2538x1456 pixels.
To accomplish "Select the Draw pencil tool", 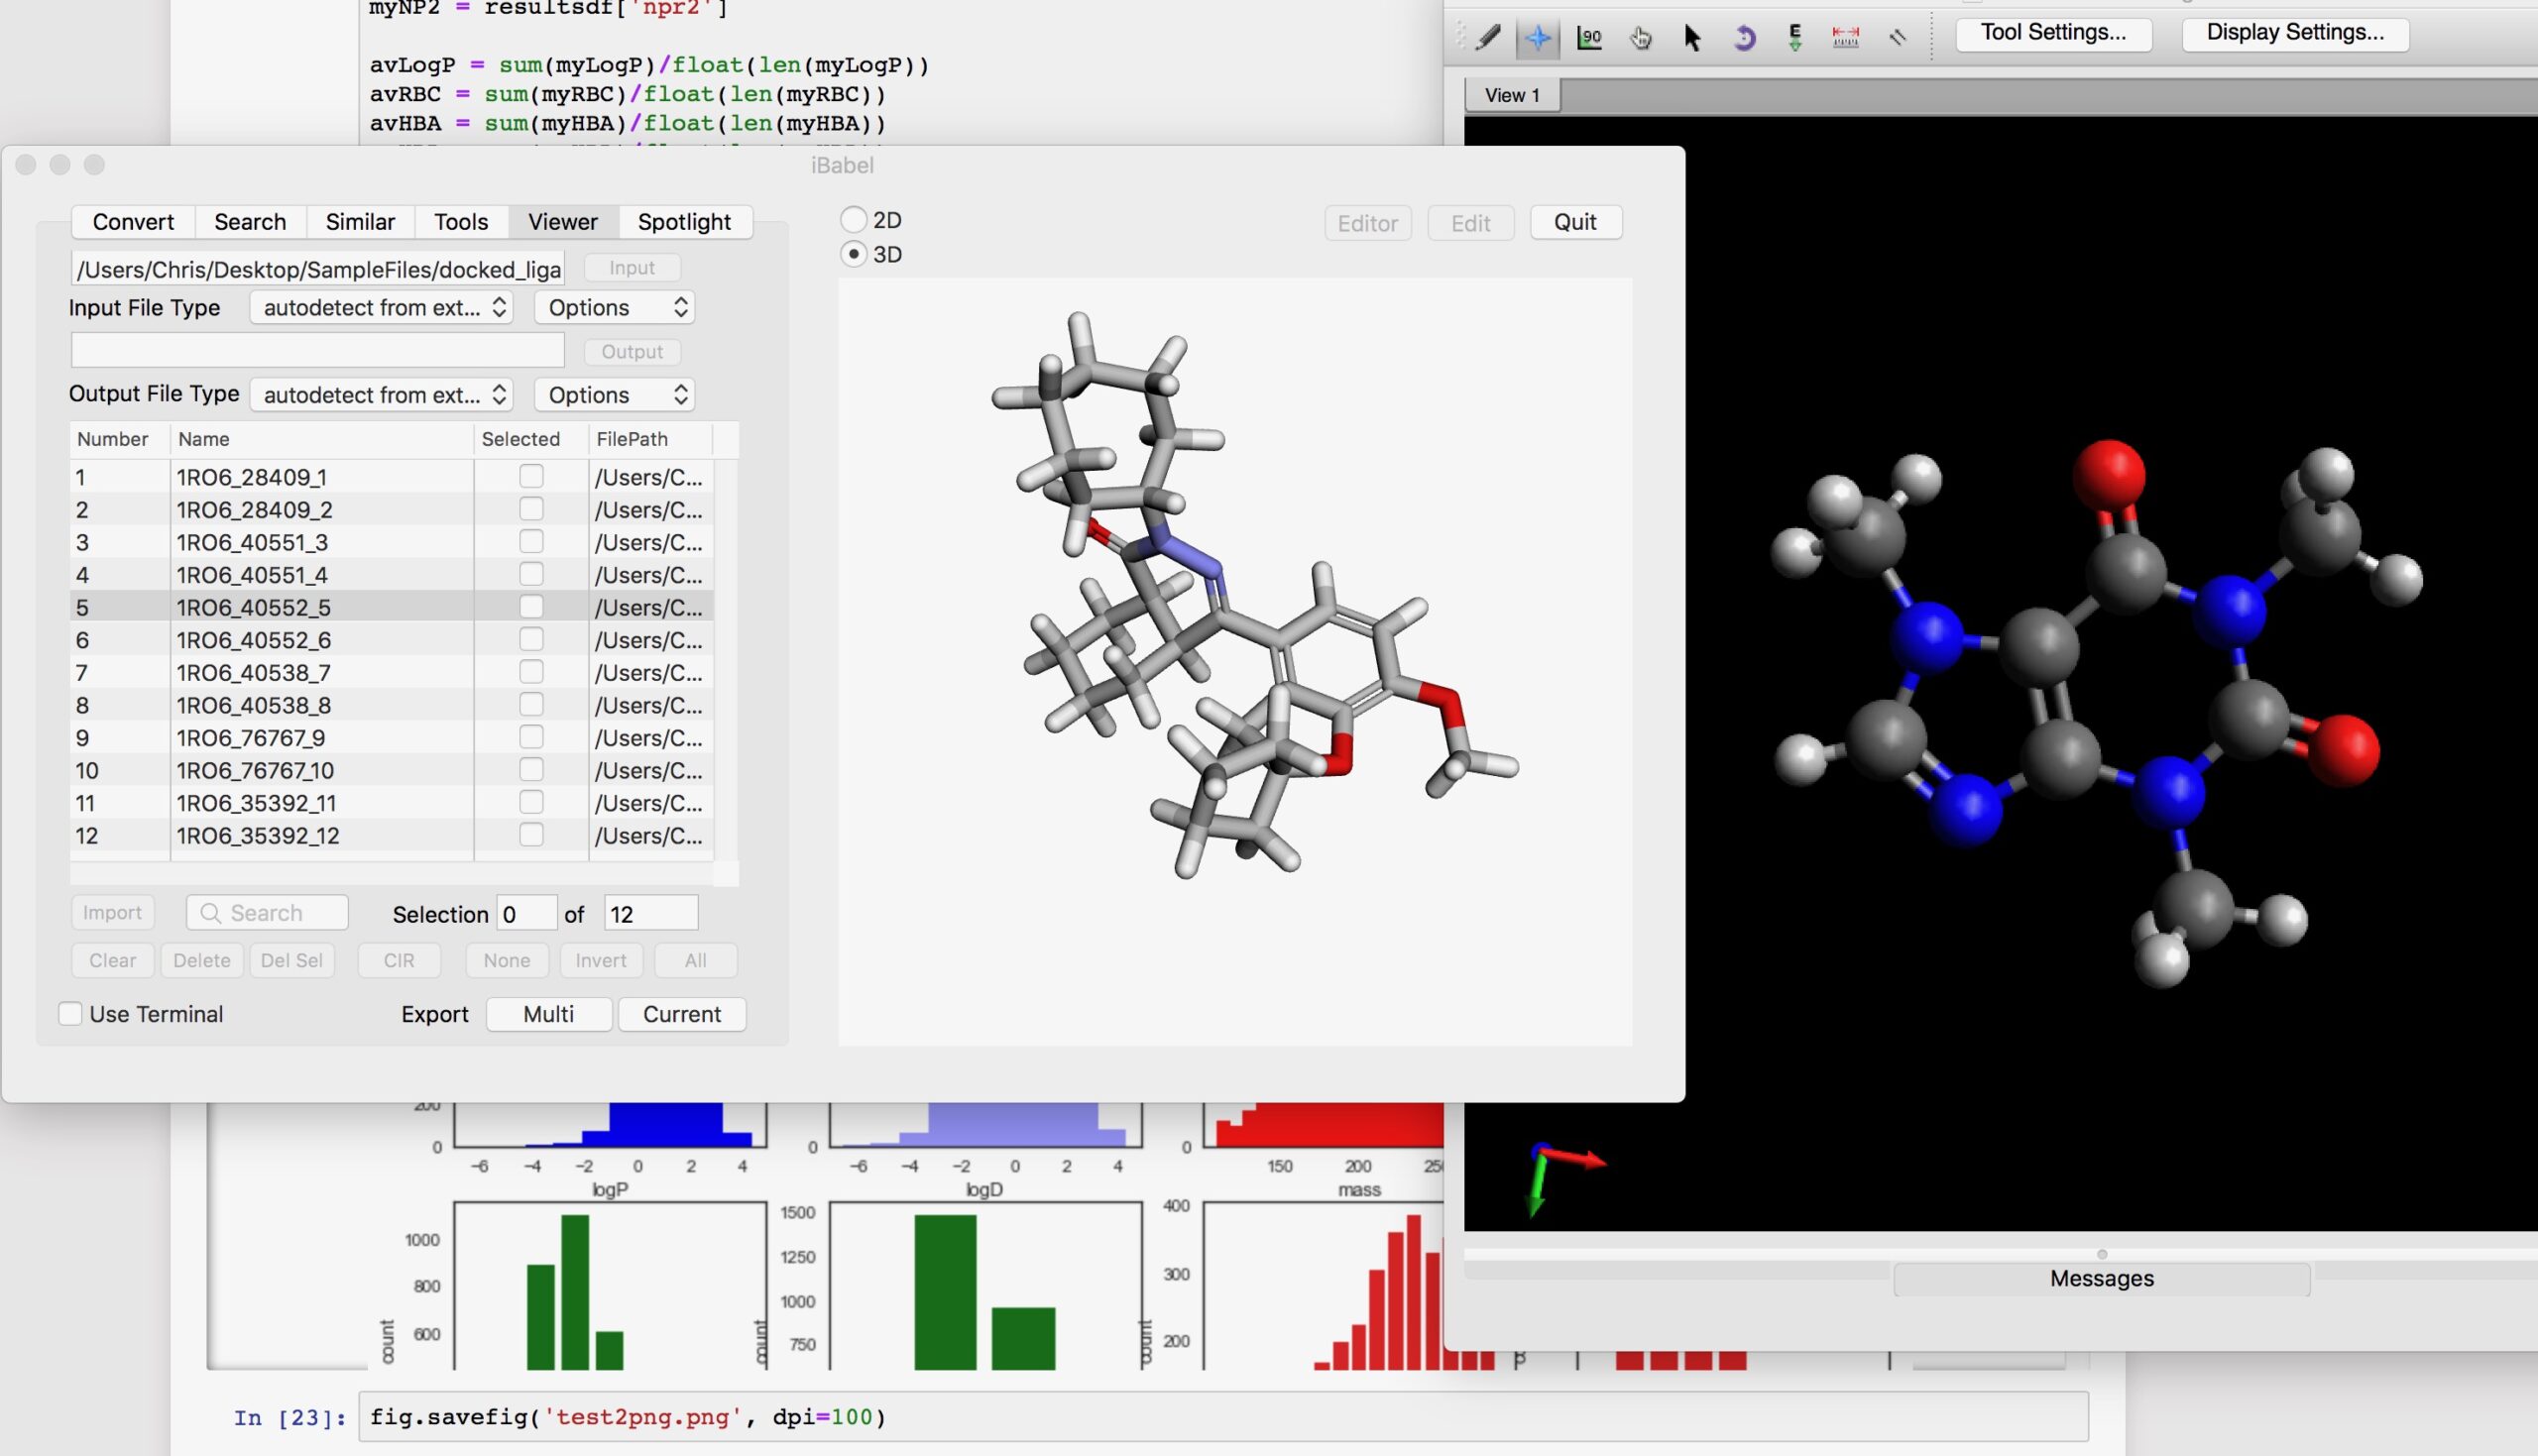I will [x=1488, y=38].
